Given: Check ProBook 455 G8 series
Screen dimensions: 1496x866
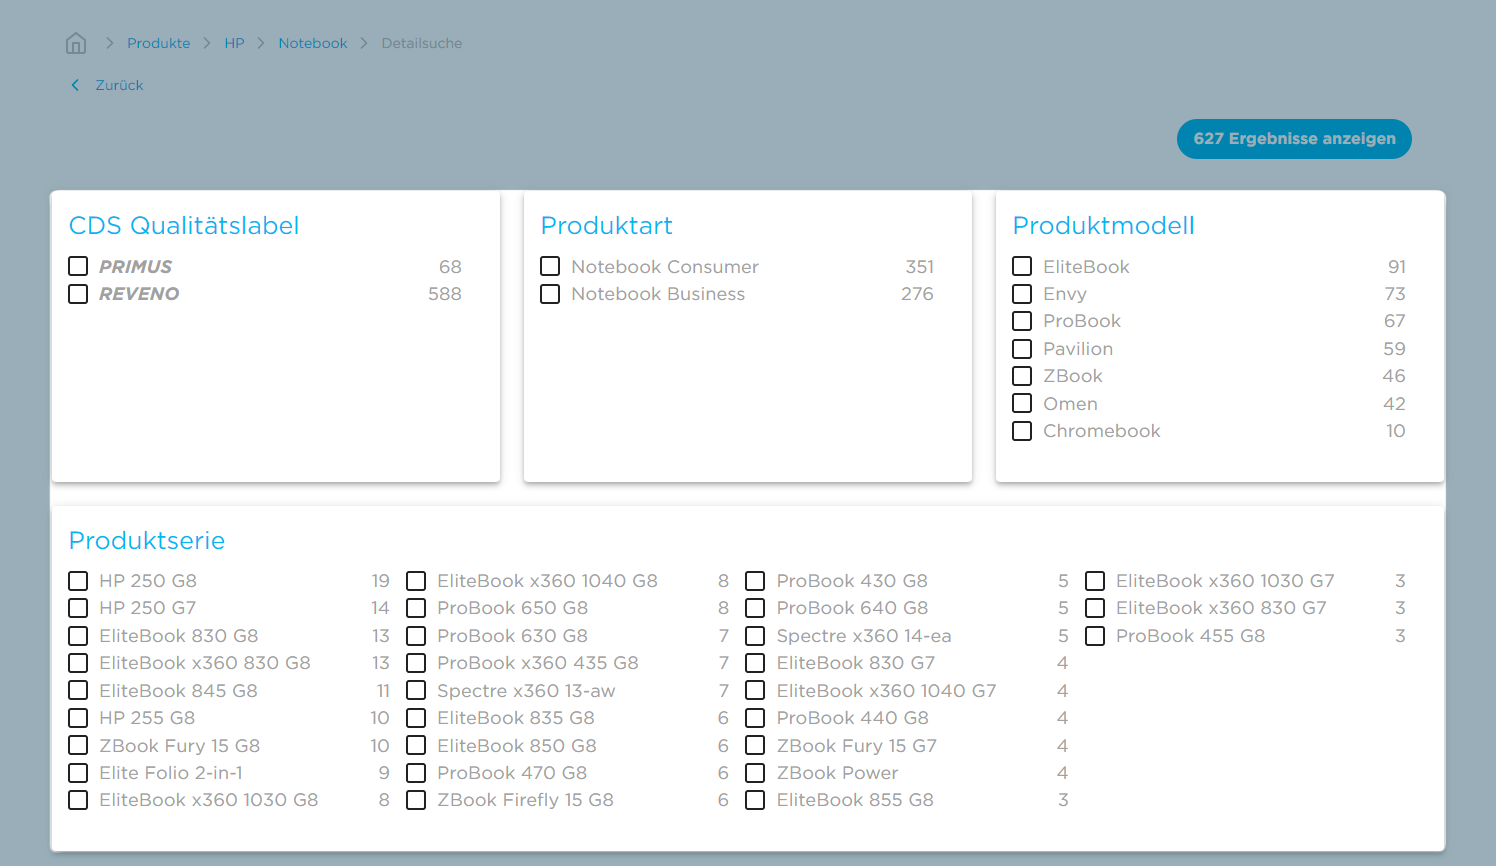Looking at the screenshot, I should tap(1095, 636).
